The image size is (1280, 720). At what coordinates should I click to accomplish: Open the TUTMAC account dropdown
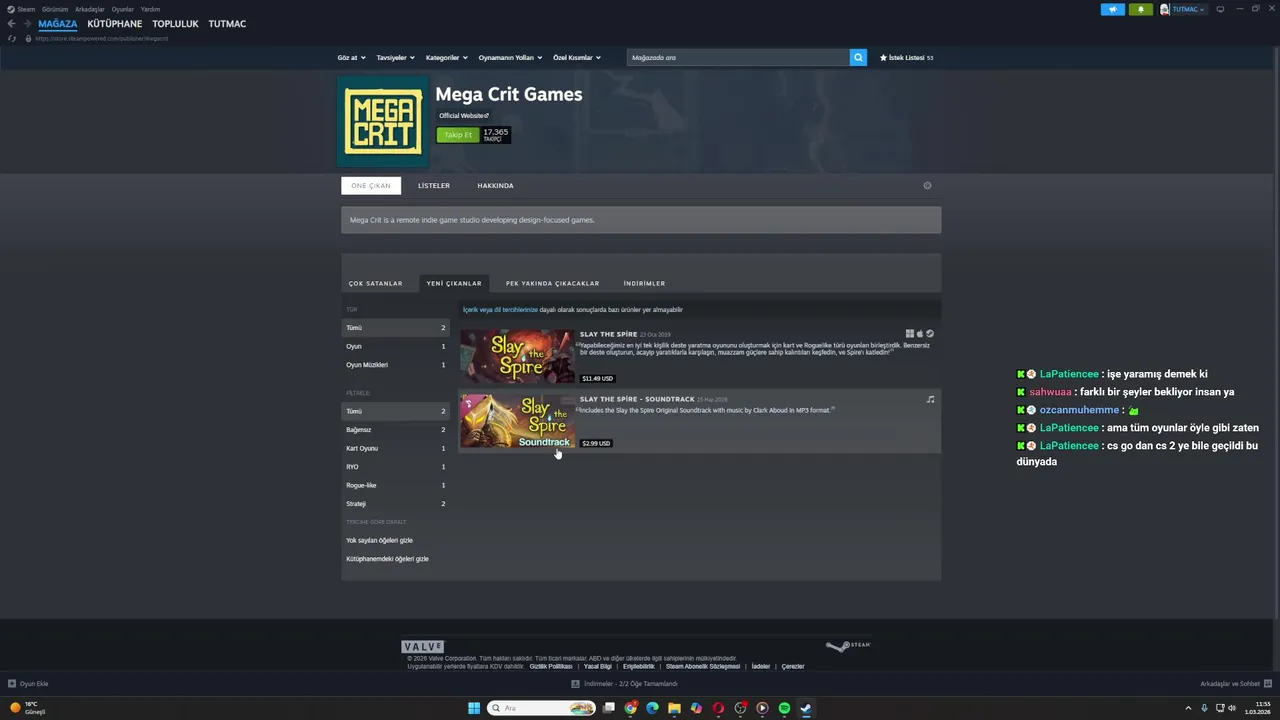click(1182, 9)
